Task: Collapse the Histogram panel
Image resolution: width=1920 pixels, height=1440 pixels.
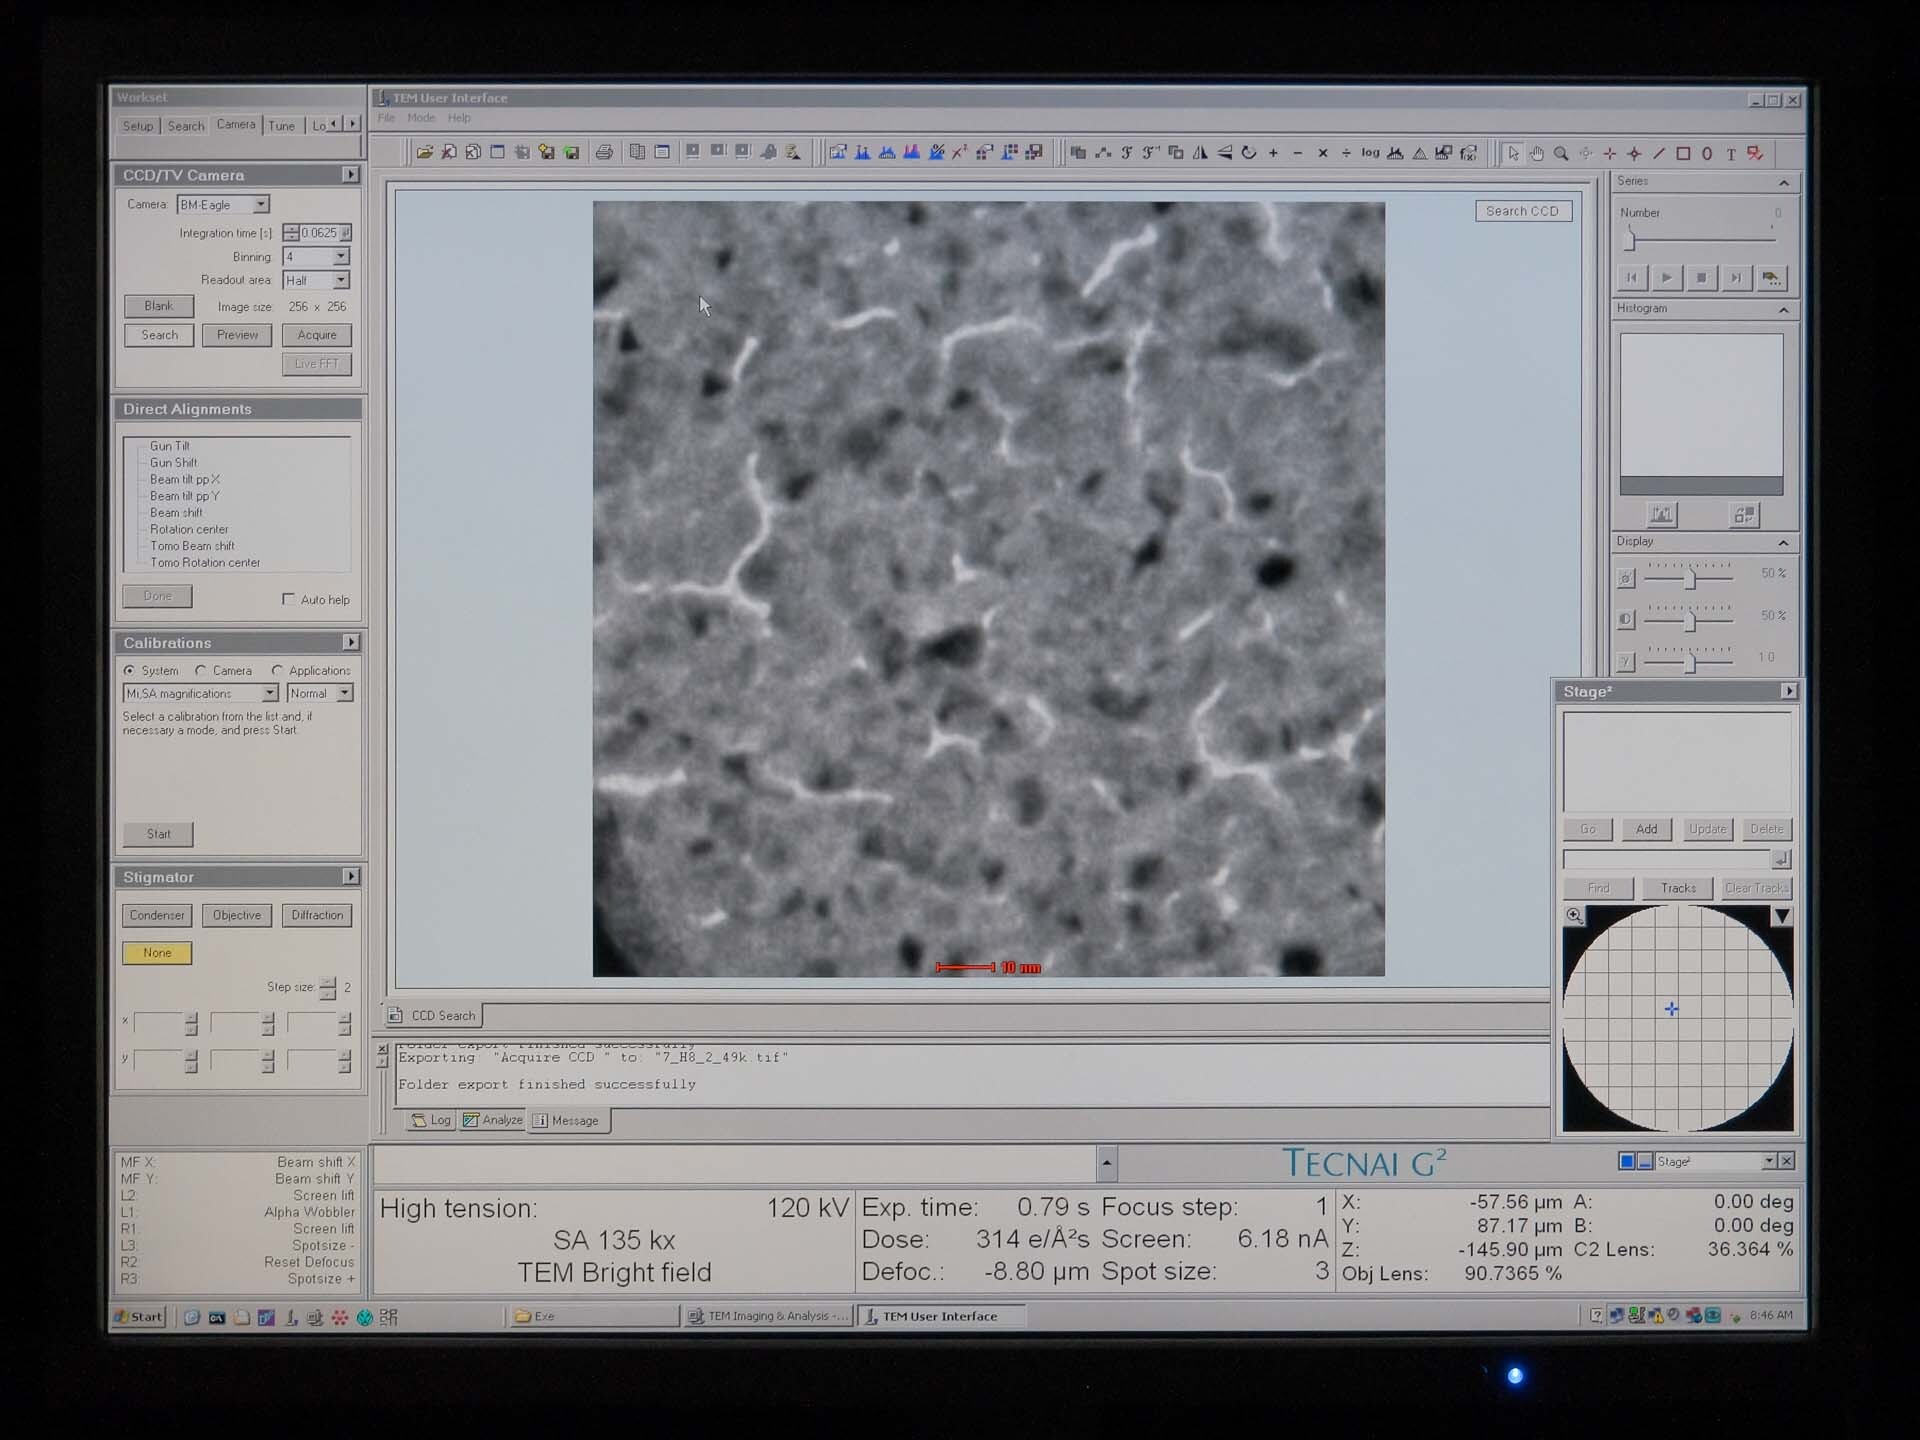Action: point(1783,309)
